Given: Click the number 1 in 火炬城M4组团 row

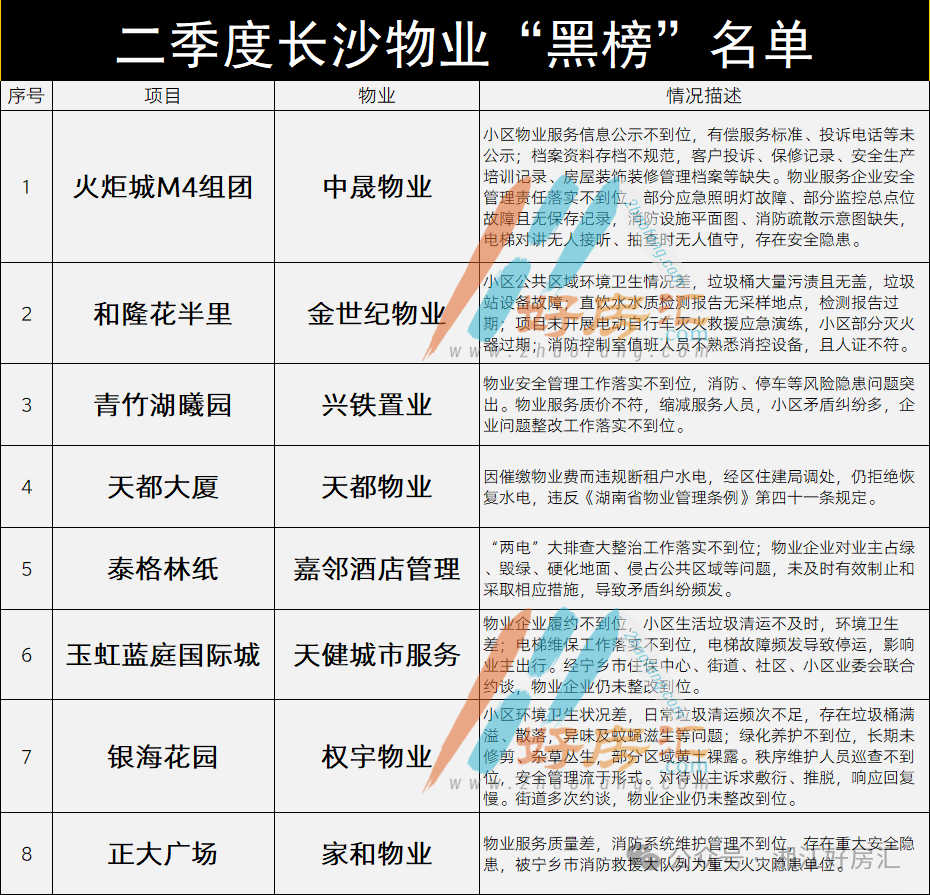Looking at the screenshot, I should 26,187.
